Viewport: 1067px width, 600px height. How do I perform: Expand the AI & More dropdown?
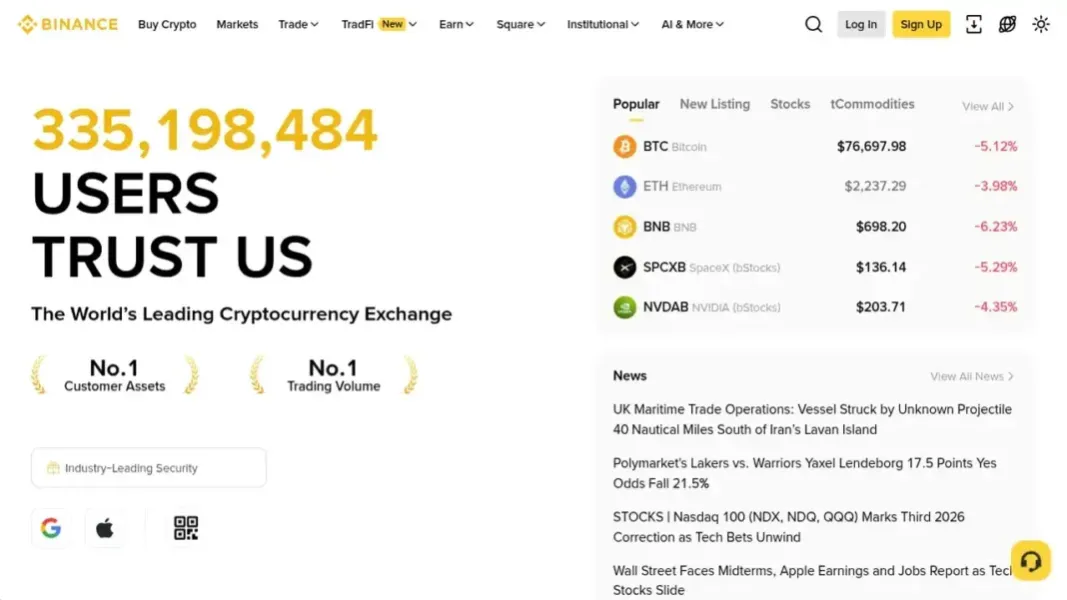click(692, 24)
